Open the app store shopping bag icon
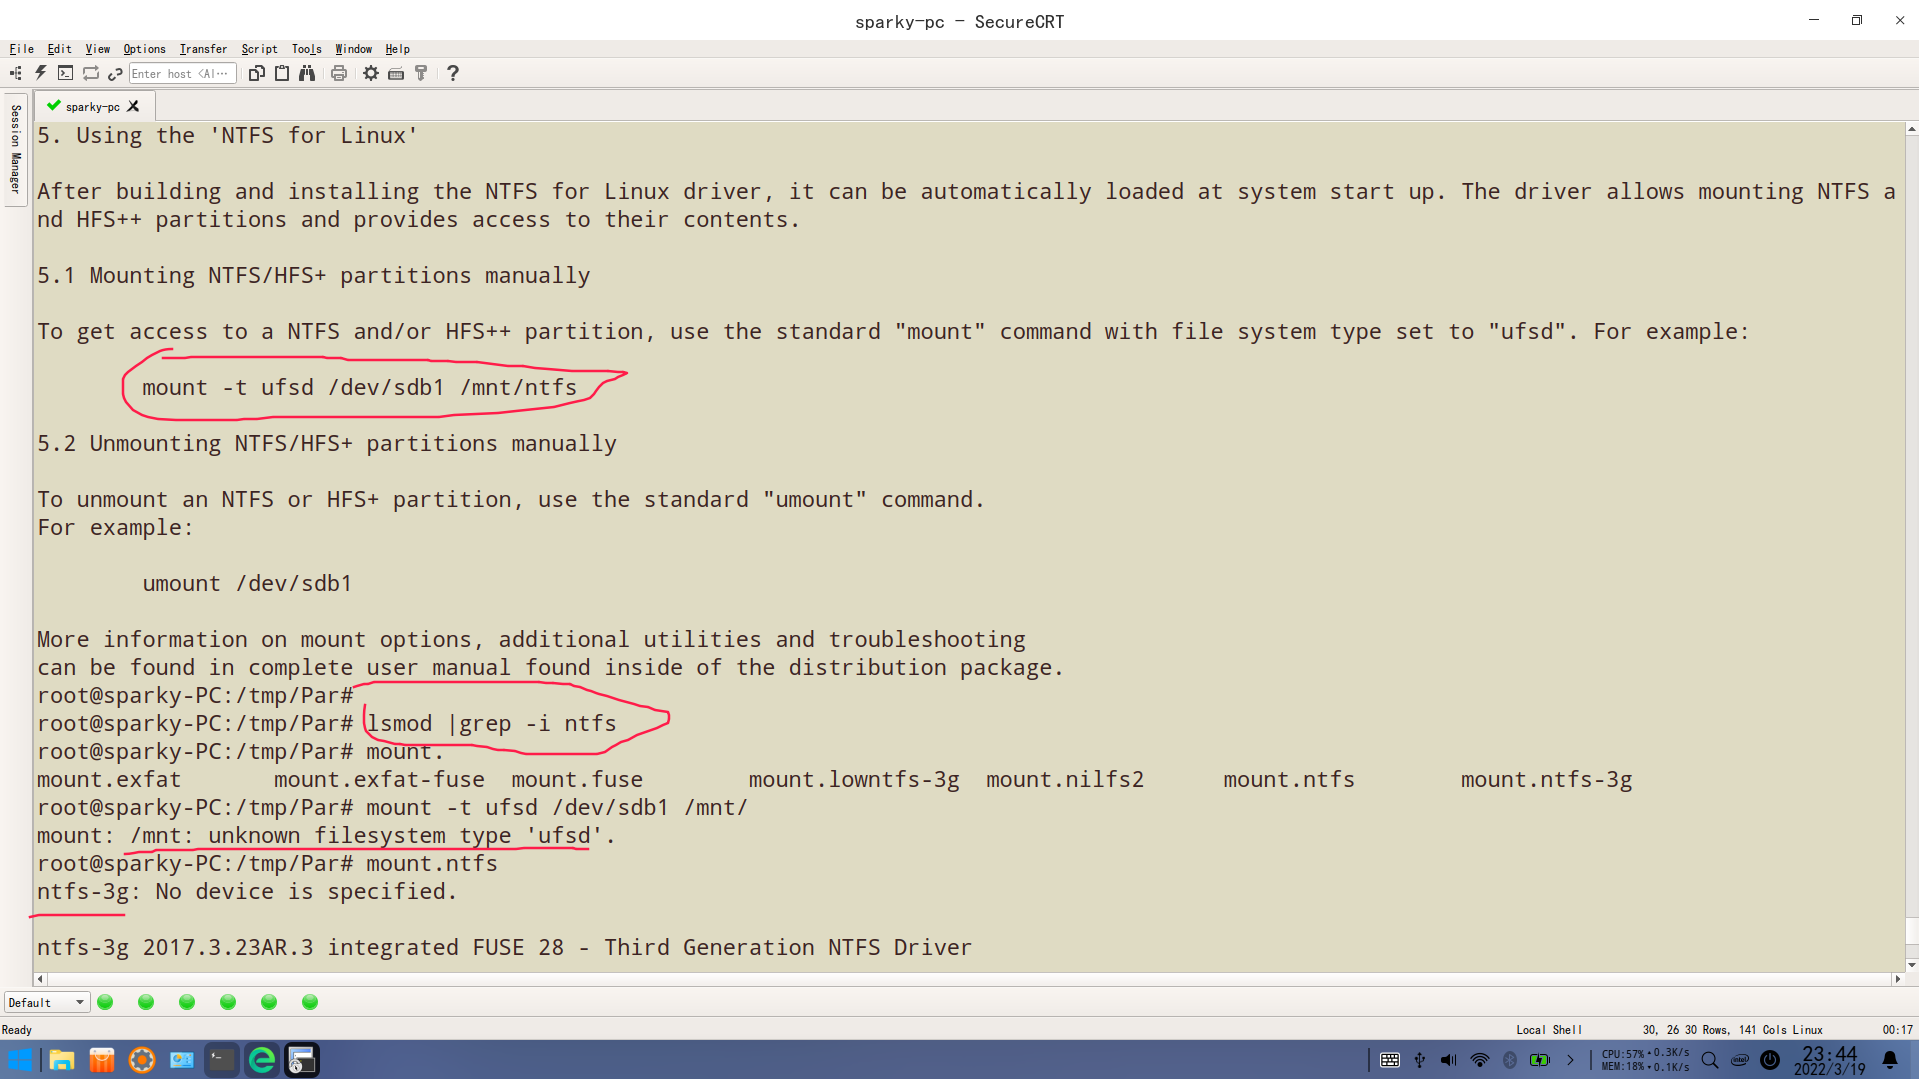Viewport: 1919px width, 1079px height. tap(102, 1060)
